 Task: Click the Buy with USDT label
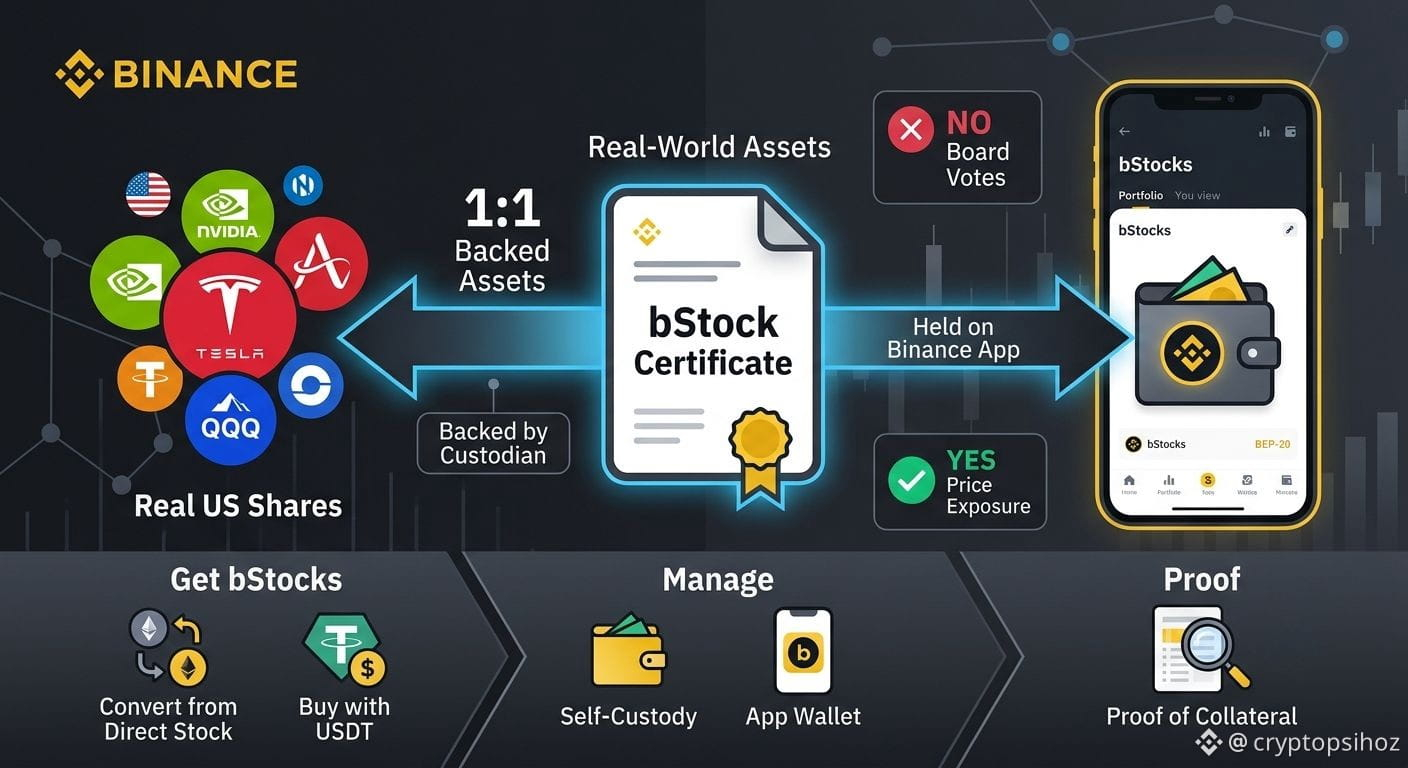pos(344,719)
